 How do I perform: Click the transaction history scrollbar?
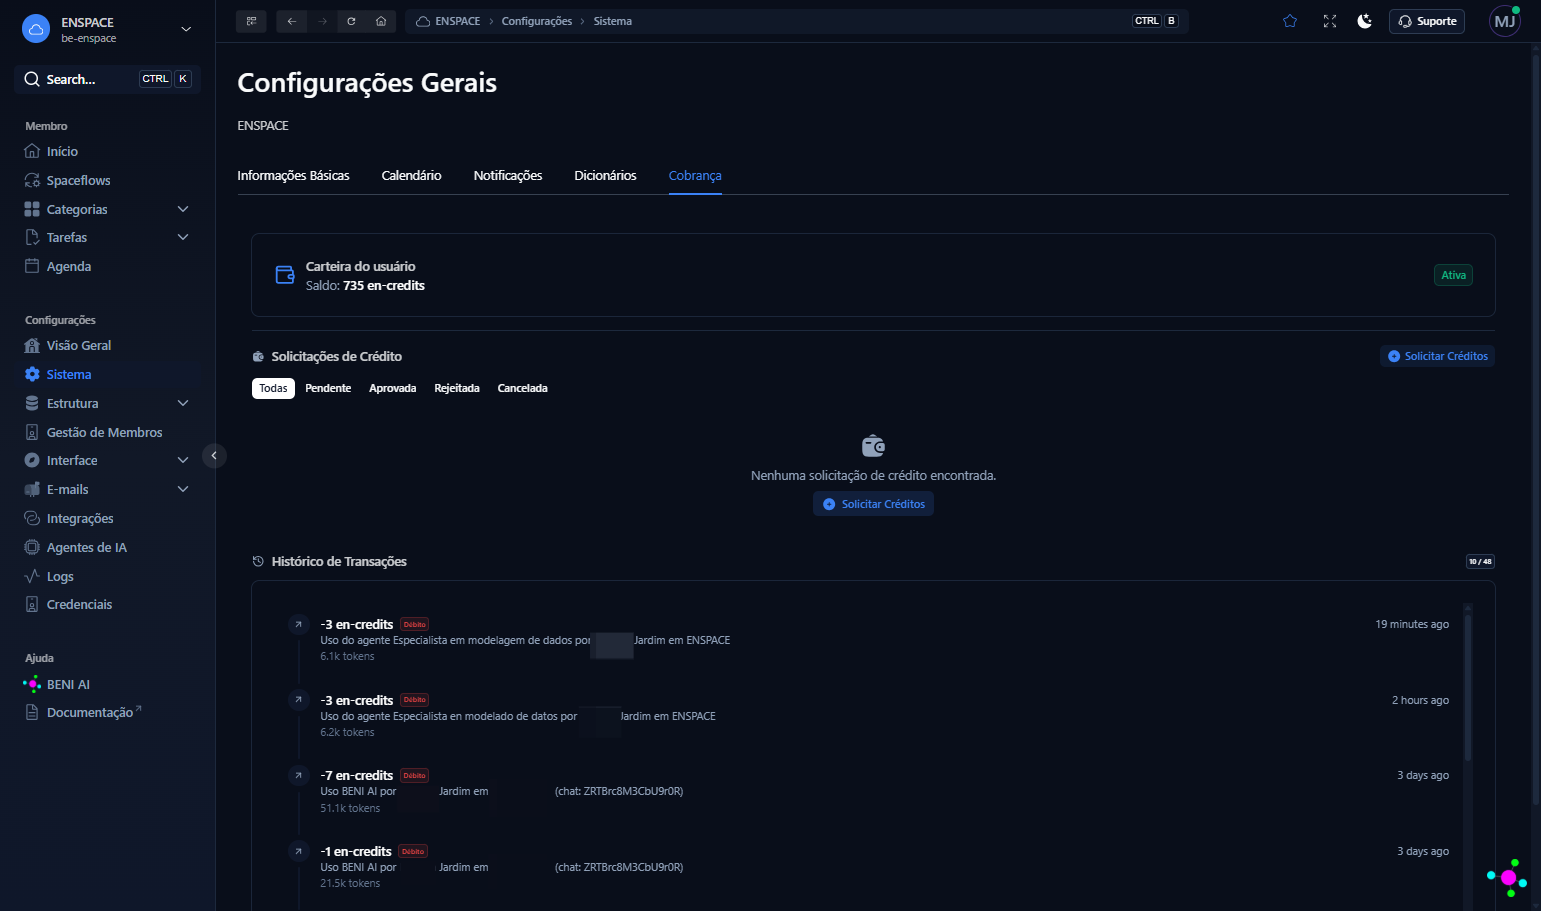(x=1468, y=690)
